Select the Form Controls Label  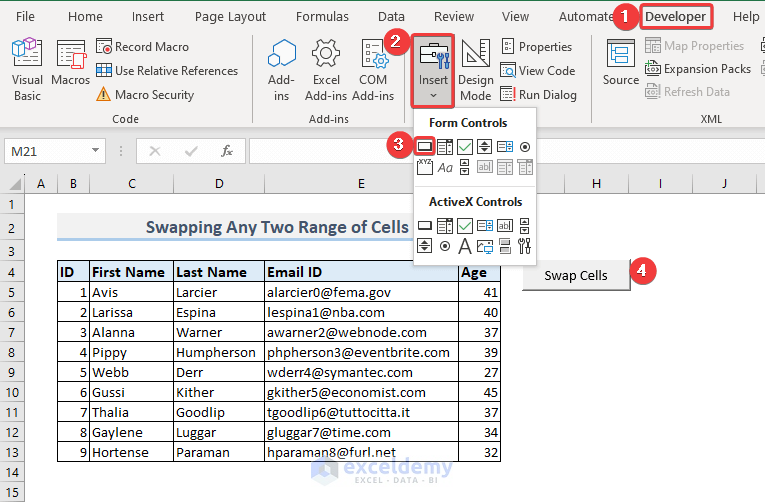pos(445,167)
